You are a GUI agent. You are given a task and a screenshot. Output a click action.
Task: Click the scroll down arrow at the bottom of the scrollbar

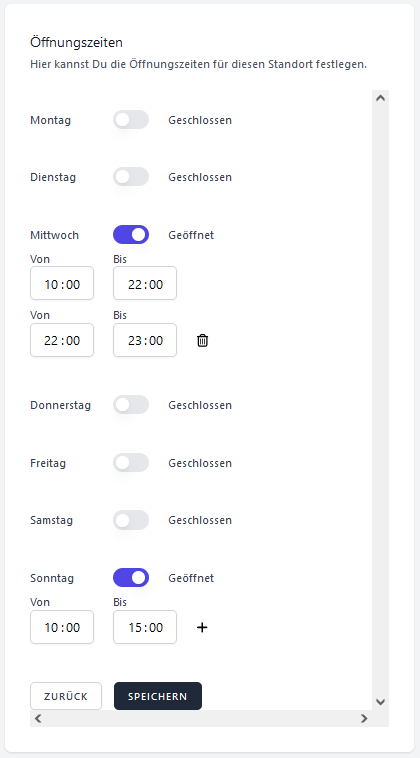[380, 702]
